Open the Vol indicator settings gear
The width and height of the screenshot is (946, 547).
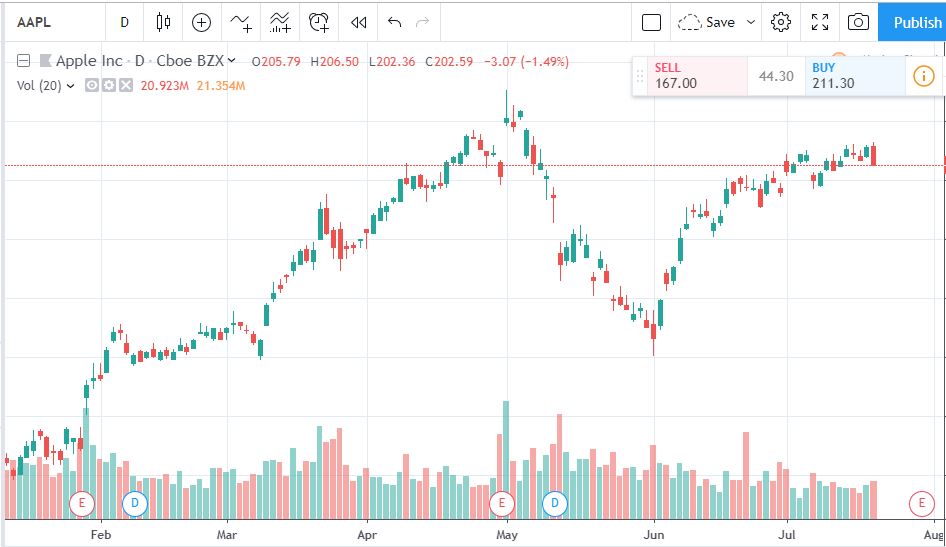coord(108,85)
